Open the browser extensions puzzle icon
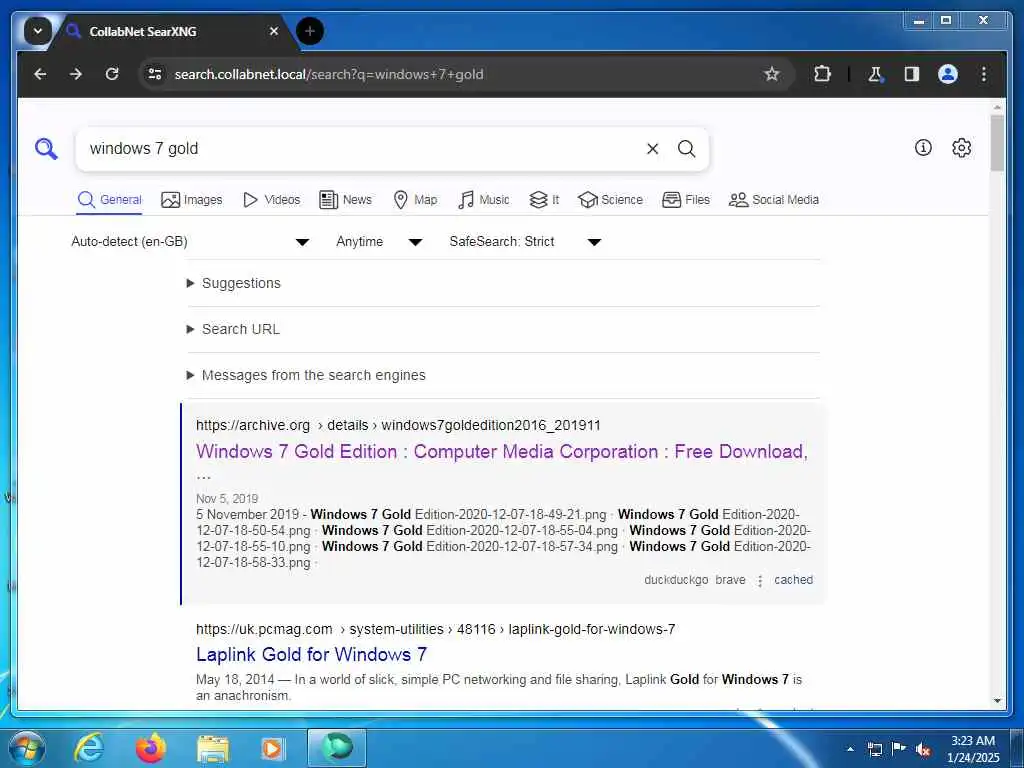The image size is (1024, 768). click(x=822, y=74)
